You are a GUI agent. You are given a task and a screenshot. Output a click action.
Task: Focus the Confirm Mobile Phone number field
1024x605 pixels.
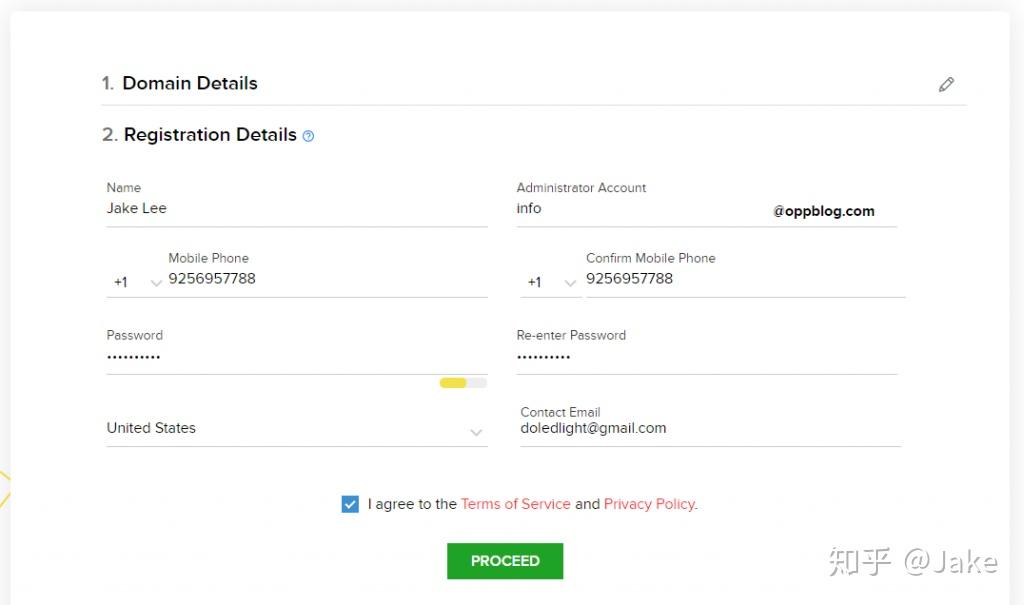(744, 279)
